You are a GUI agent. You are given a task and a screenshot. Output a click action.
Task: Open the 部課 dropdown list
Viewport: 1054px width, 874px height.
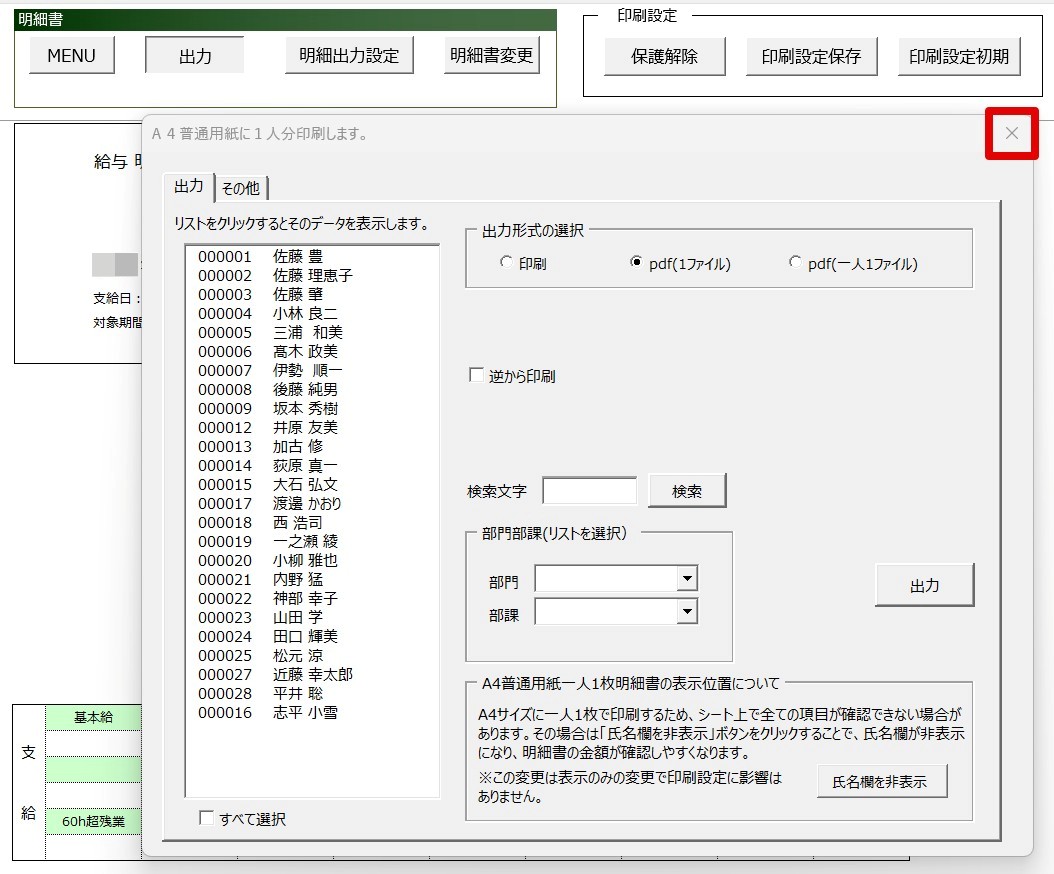pos(686,612)
